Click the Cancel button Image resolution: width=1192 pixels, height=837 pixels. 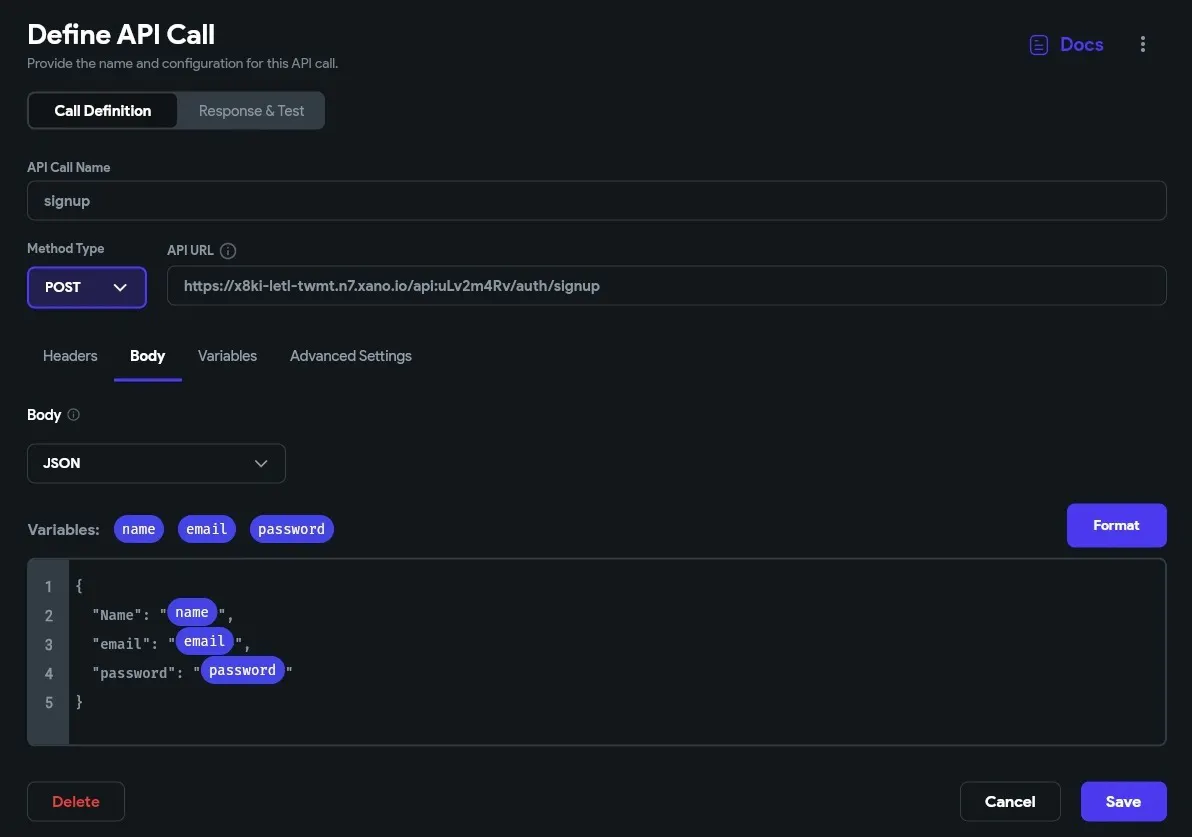click(1010, 802)
